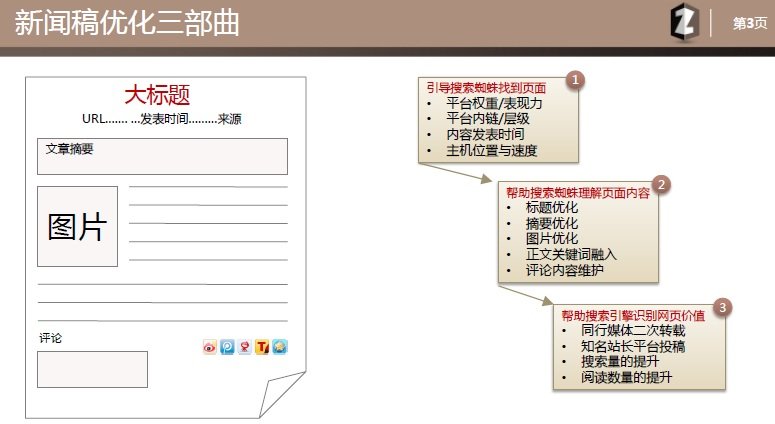Click bullet 主机位置与速度
The height and width of the screenshot is (424, 775).
[492, 150]
